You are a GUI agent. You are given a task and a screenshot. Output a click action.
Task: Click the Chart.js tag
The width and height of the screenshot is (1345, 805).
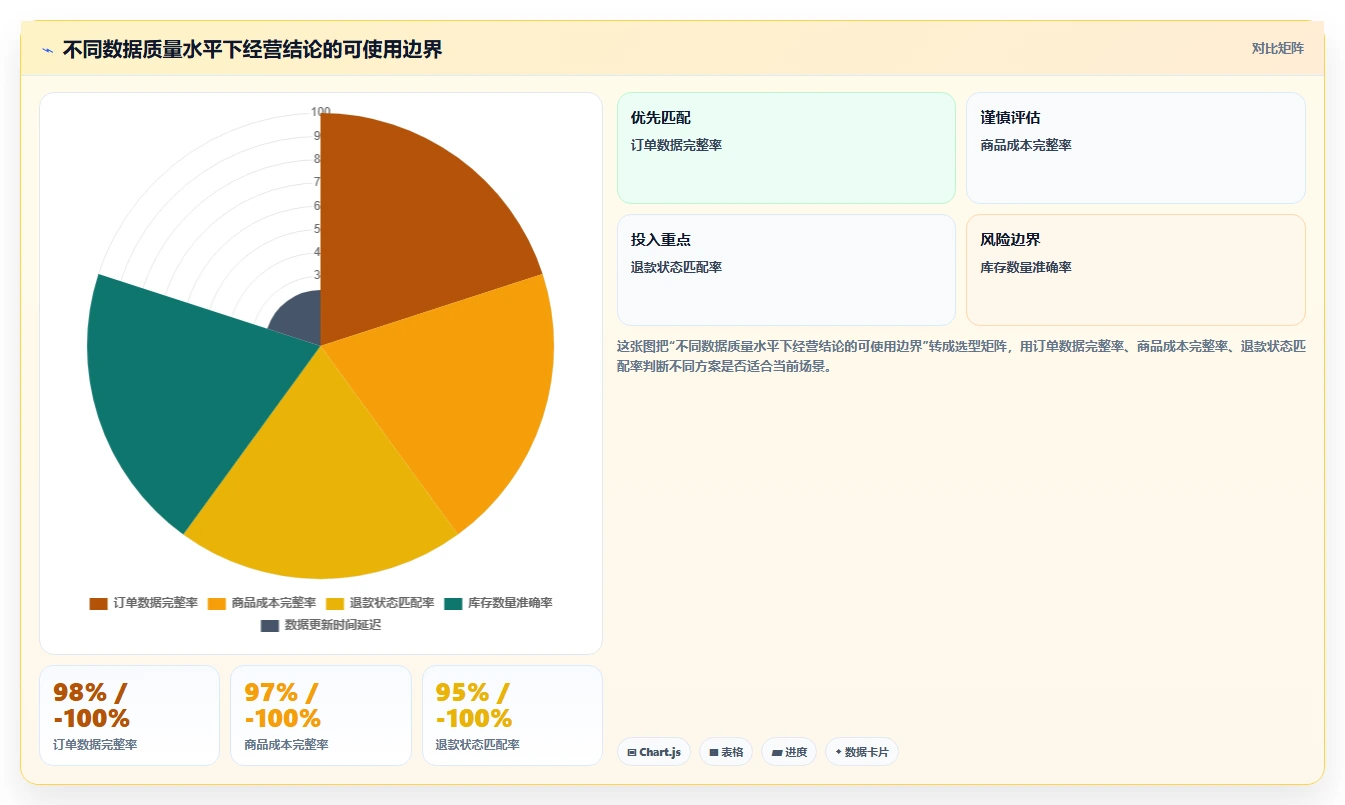[654, 752]
